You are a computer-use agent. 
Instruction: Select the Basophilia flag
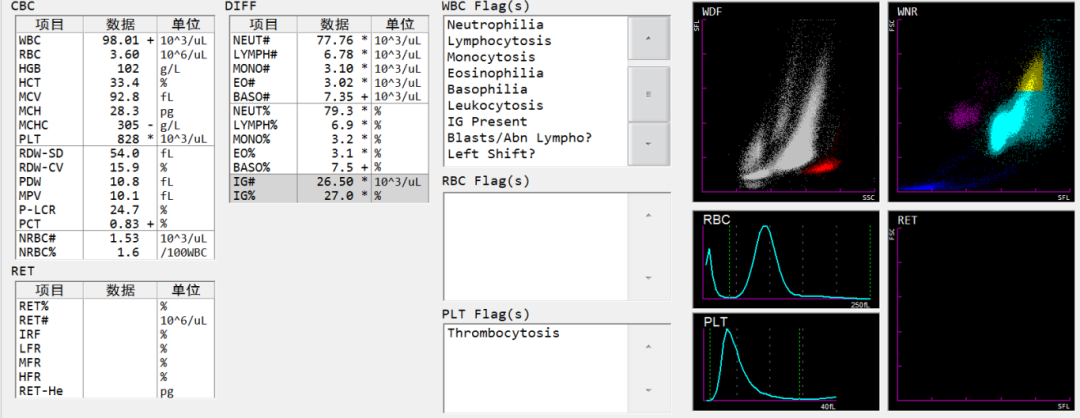[487, 90]
